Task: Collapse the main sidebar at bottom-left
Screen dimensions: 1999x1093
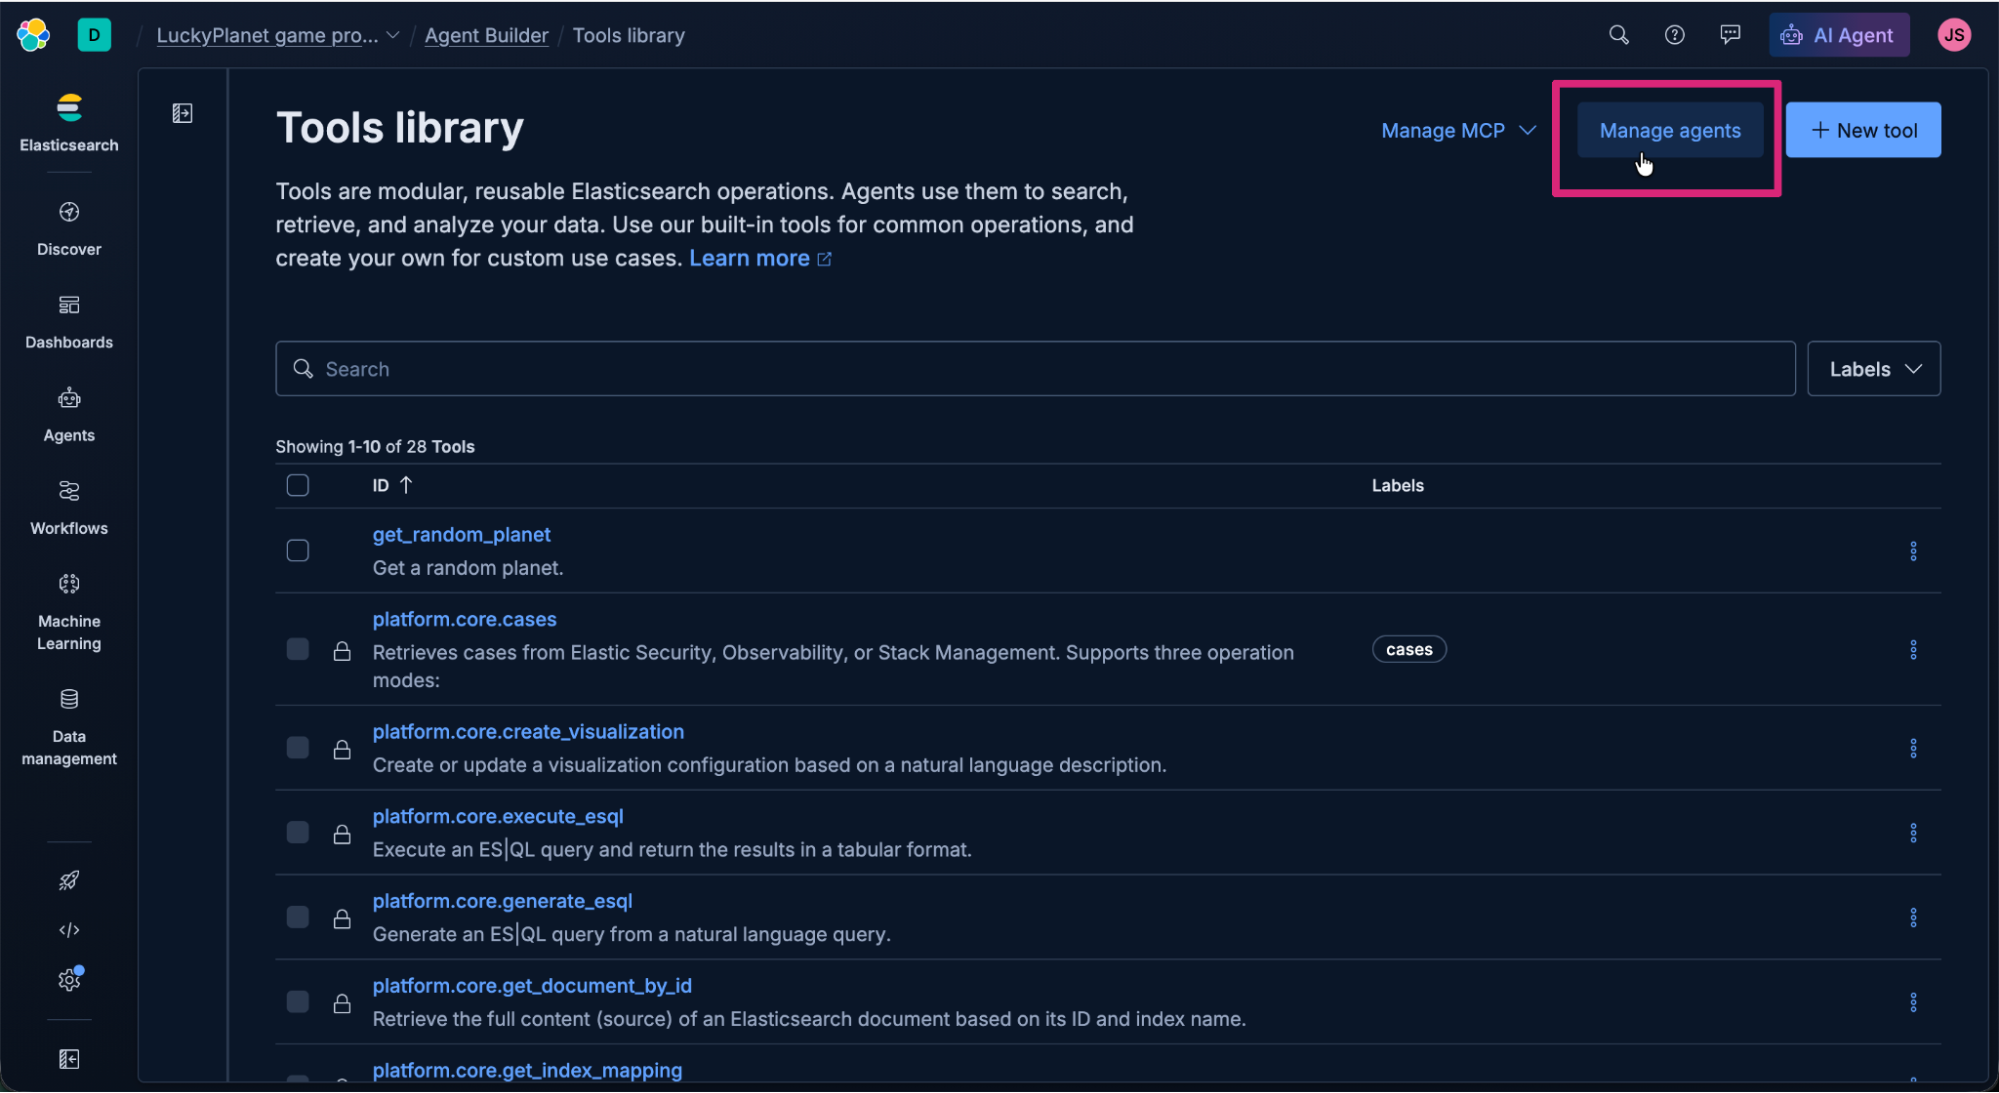Action: [x=69, y=1059]
